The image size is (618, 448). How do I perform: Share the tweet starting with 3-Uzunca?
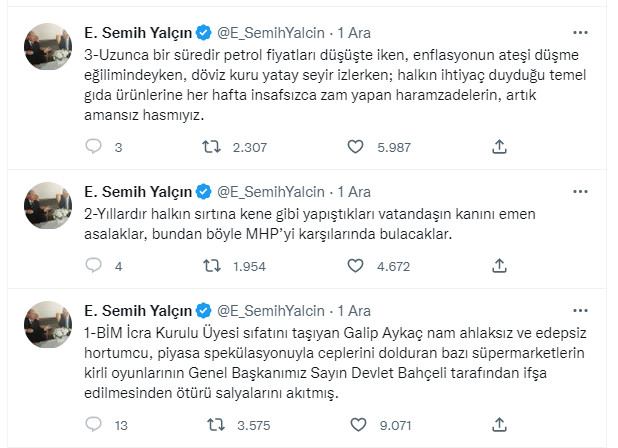500,147
